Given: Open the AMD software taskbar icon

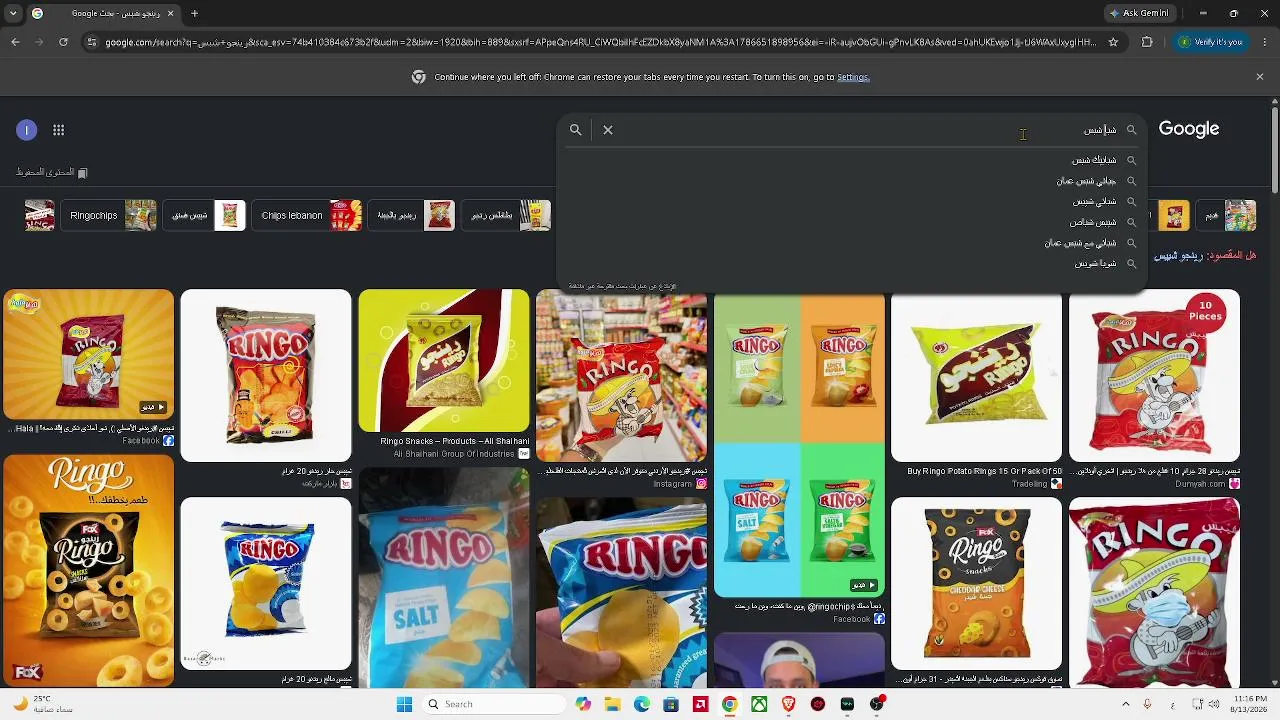Looking at the screenshot, I should 700,704.
